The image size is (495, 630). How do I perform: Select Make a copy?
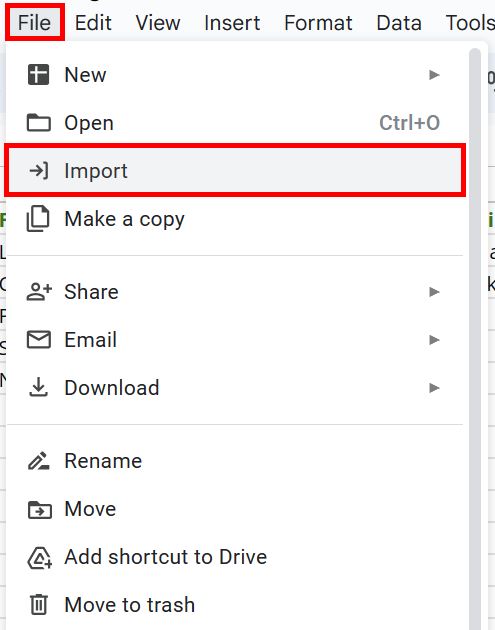click(x=235, y=219)
